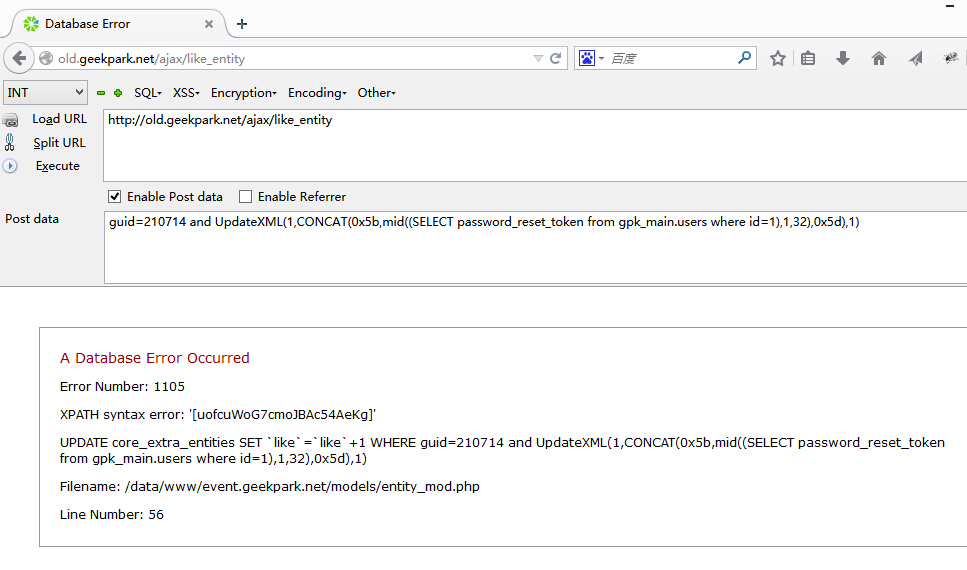Click into the Post data text area
The width and height of the screenshot is (967, 570).
click(x=535, y=247)
